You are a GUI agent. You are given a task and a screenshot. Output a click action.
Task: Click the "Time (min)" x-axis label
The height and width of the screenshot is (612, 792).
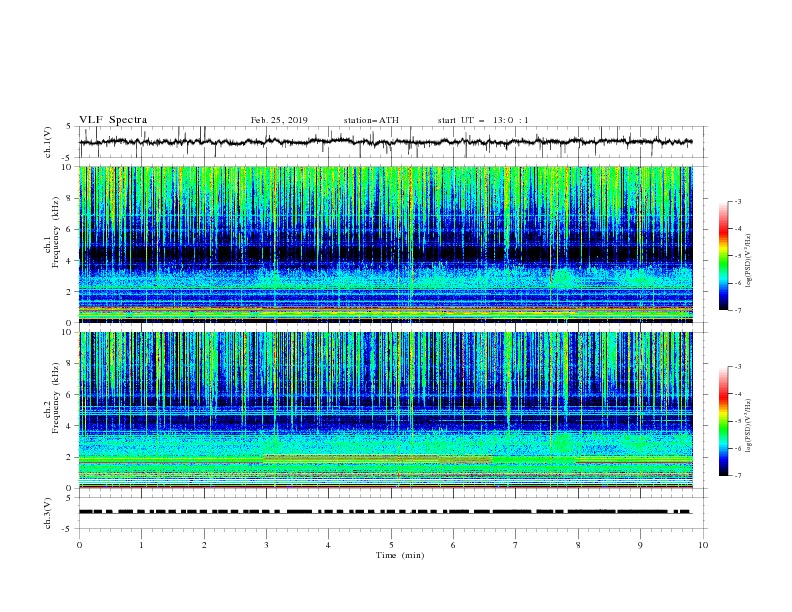click(x=400, y=555)
